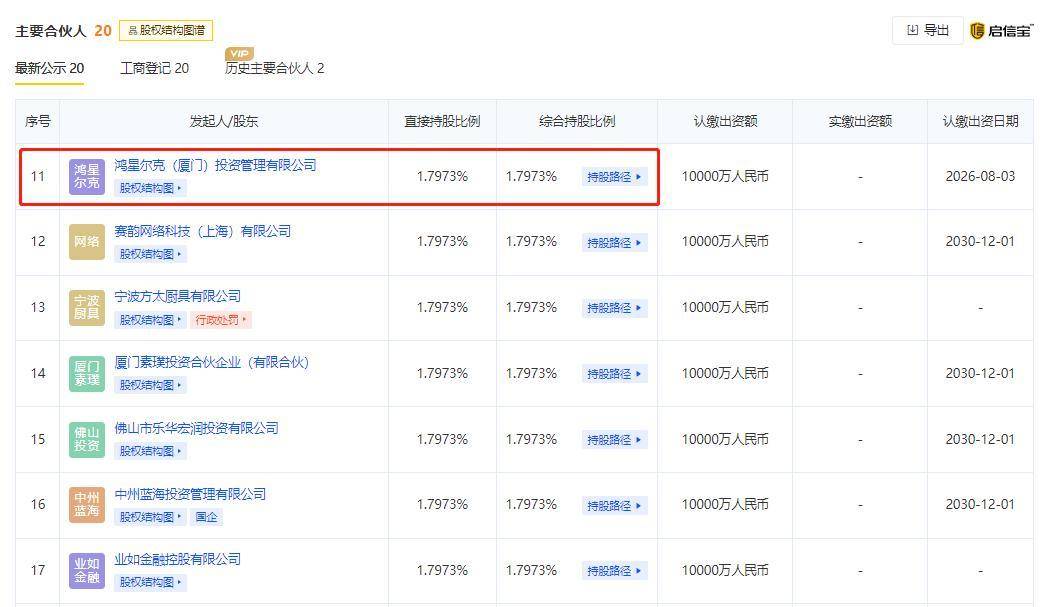Click the 佛山投资 logo badge
This screenshot has width=1051, height=607.
coord(87,440)
